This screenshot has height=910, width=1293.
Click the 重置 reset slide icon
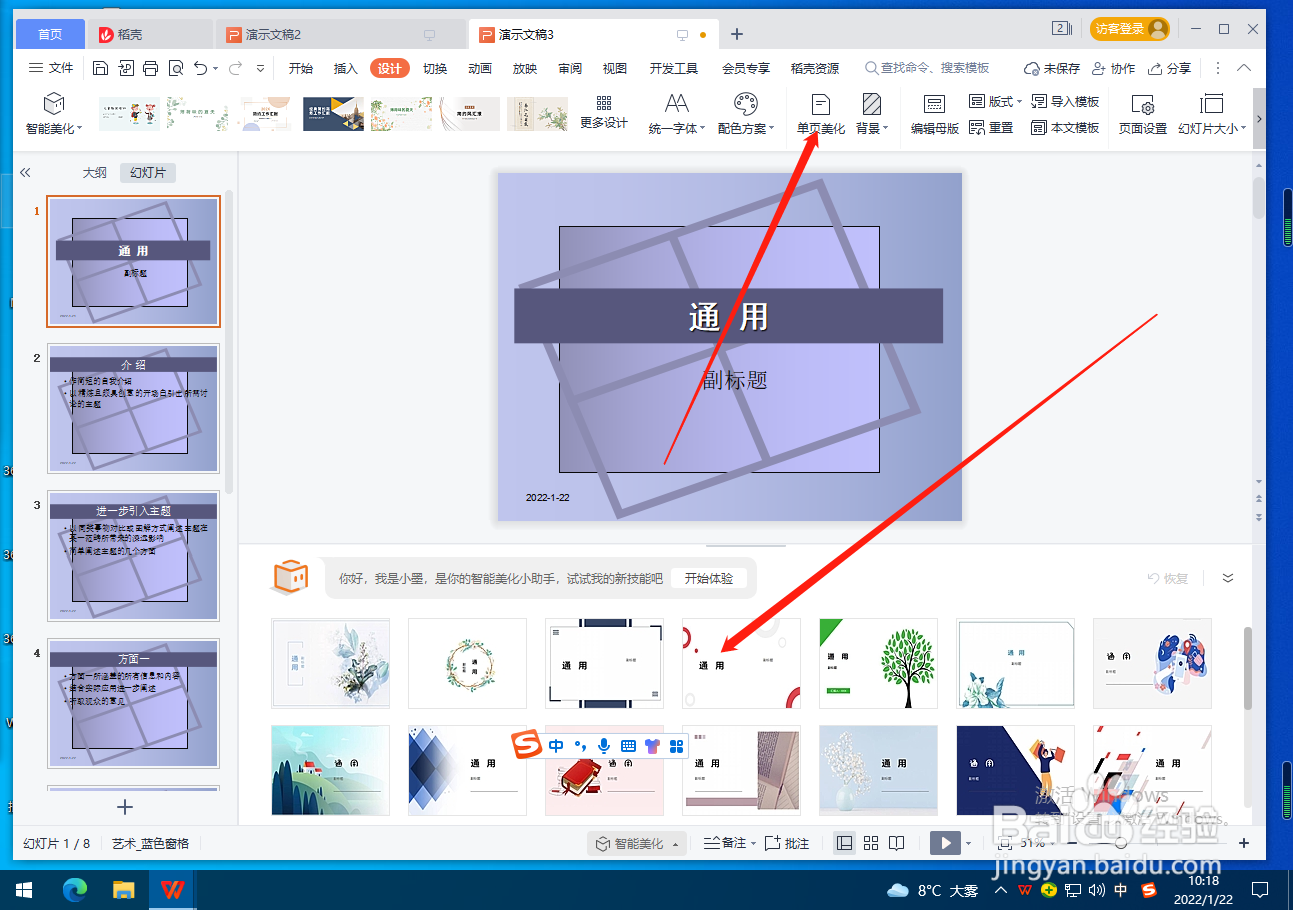tap(999, 127)
